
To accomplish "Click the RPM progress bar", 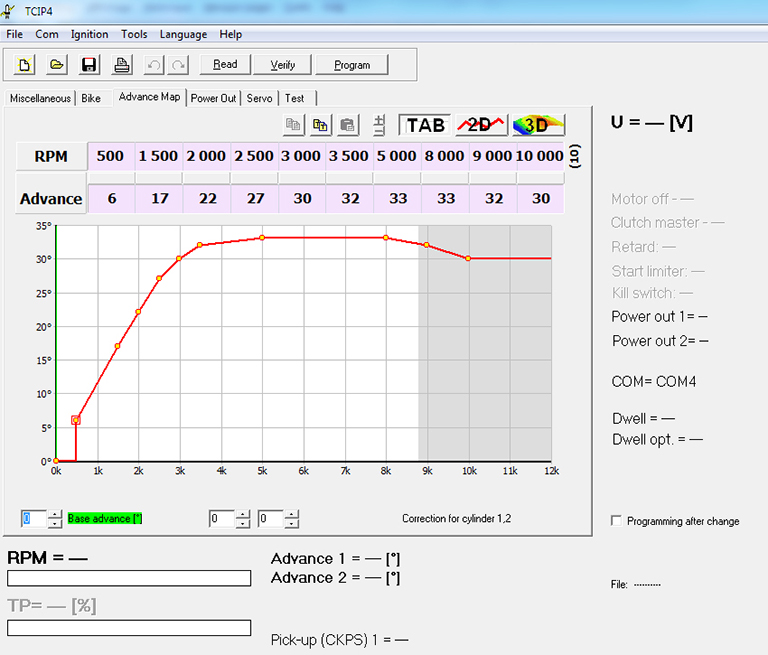I will tap(129, 578).
